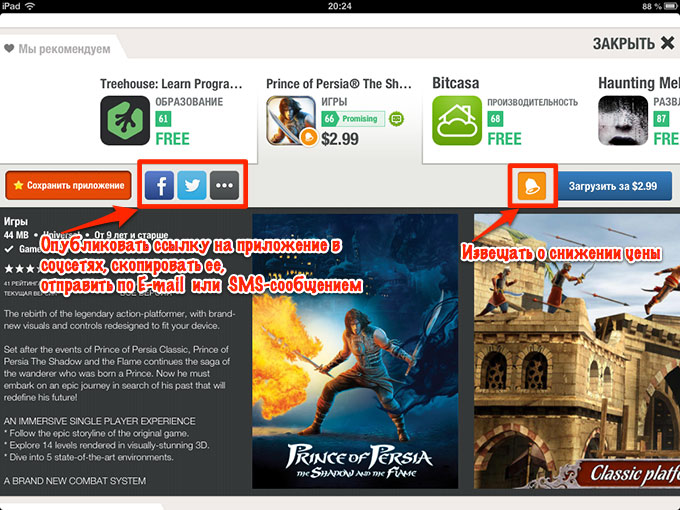Screen dimensions: 680x510
Task: Tap the Prince of Persia app icon
Action: pyautogui.click(x=291, y=120)
